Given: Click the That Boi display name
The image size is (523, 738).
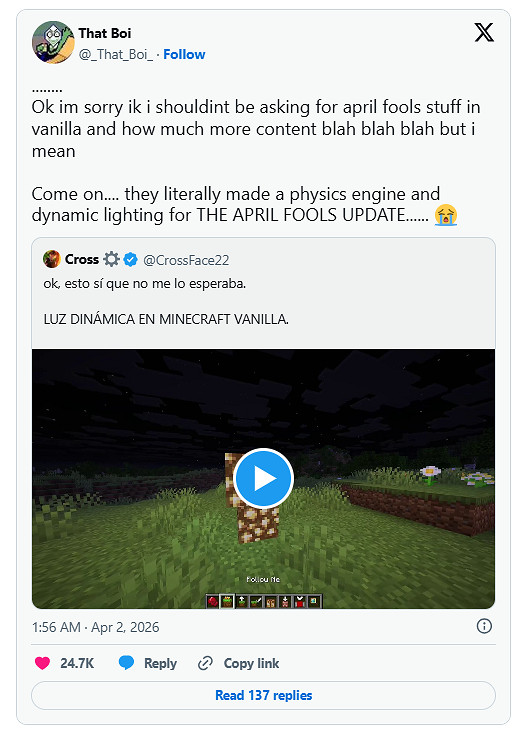Looking at the screenshot, I should coord(105,33).
